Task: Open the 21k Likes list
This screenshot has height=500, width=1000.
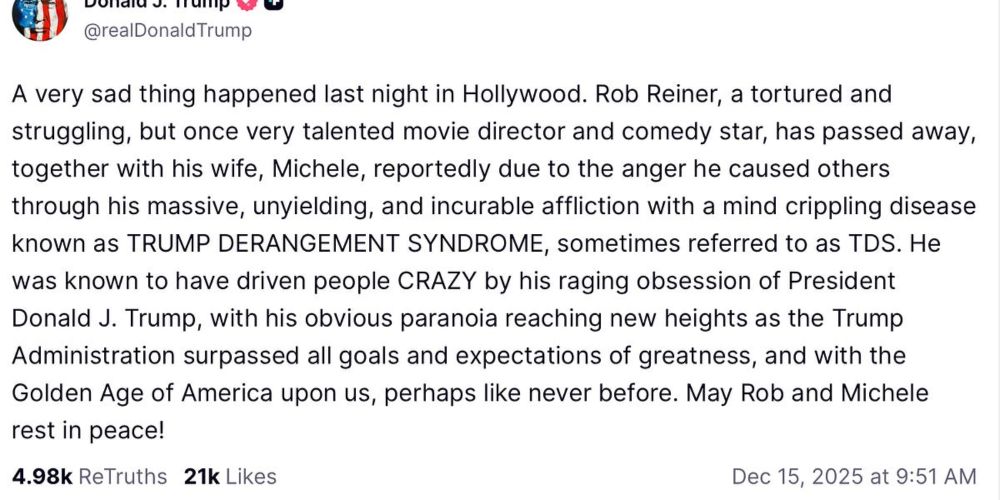Action: tap(230, 476)
